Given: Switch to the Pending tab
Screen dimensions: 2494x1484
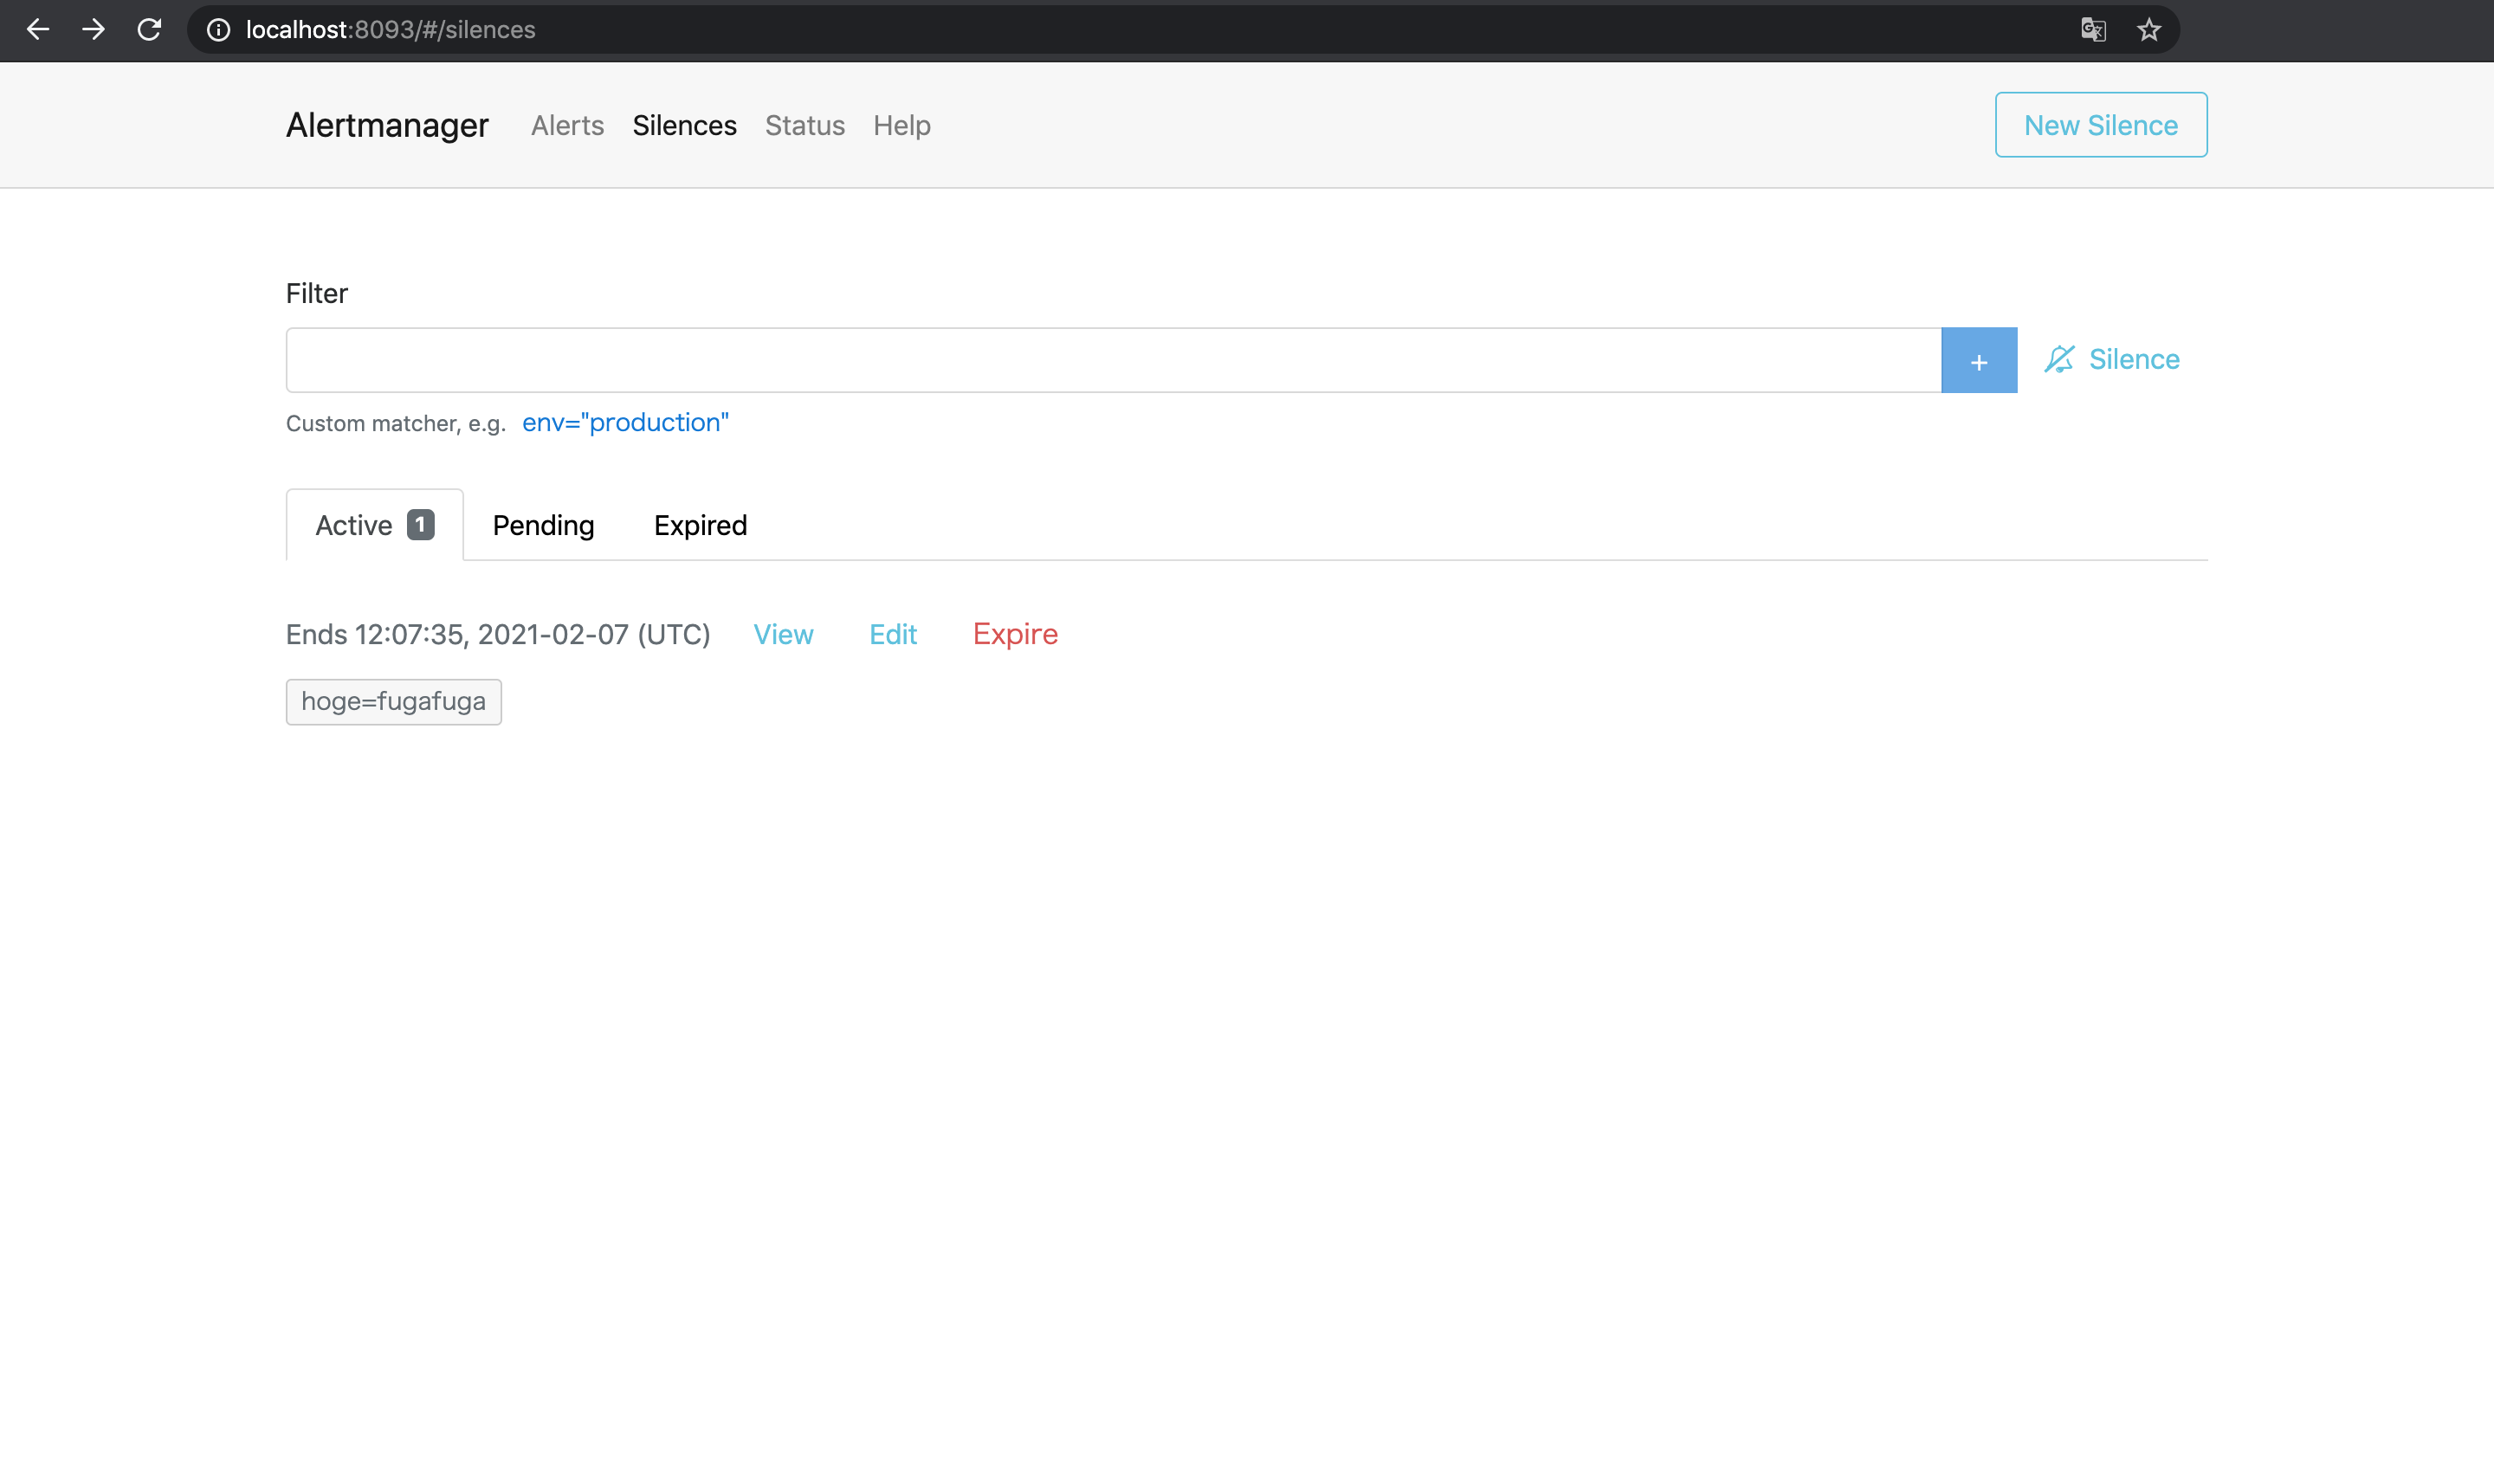Looking at the screenshot, I should 544,525.
